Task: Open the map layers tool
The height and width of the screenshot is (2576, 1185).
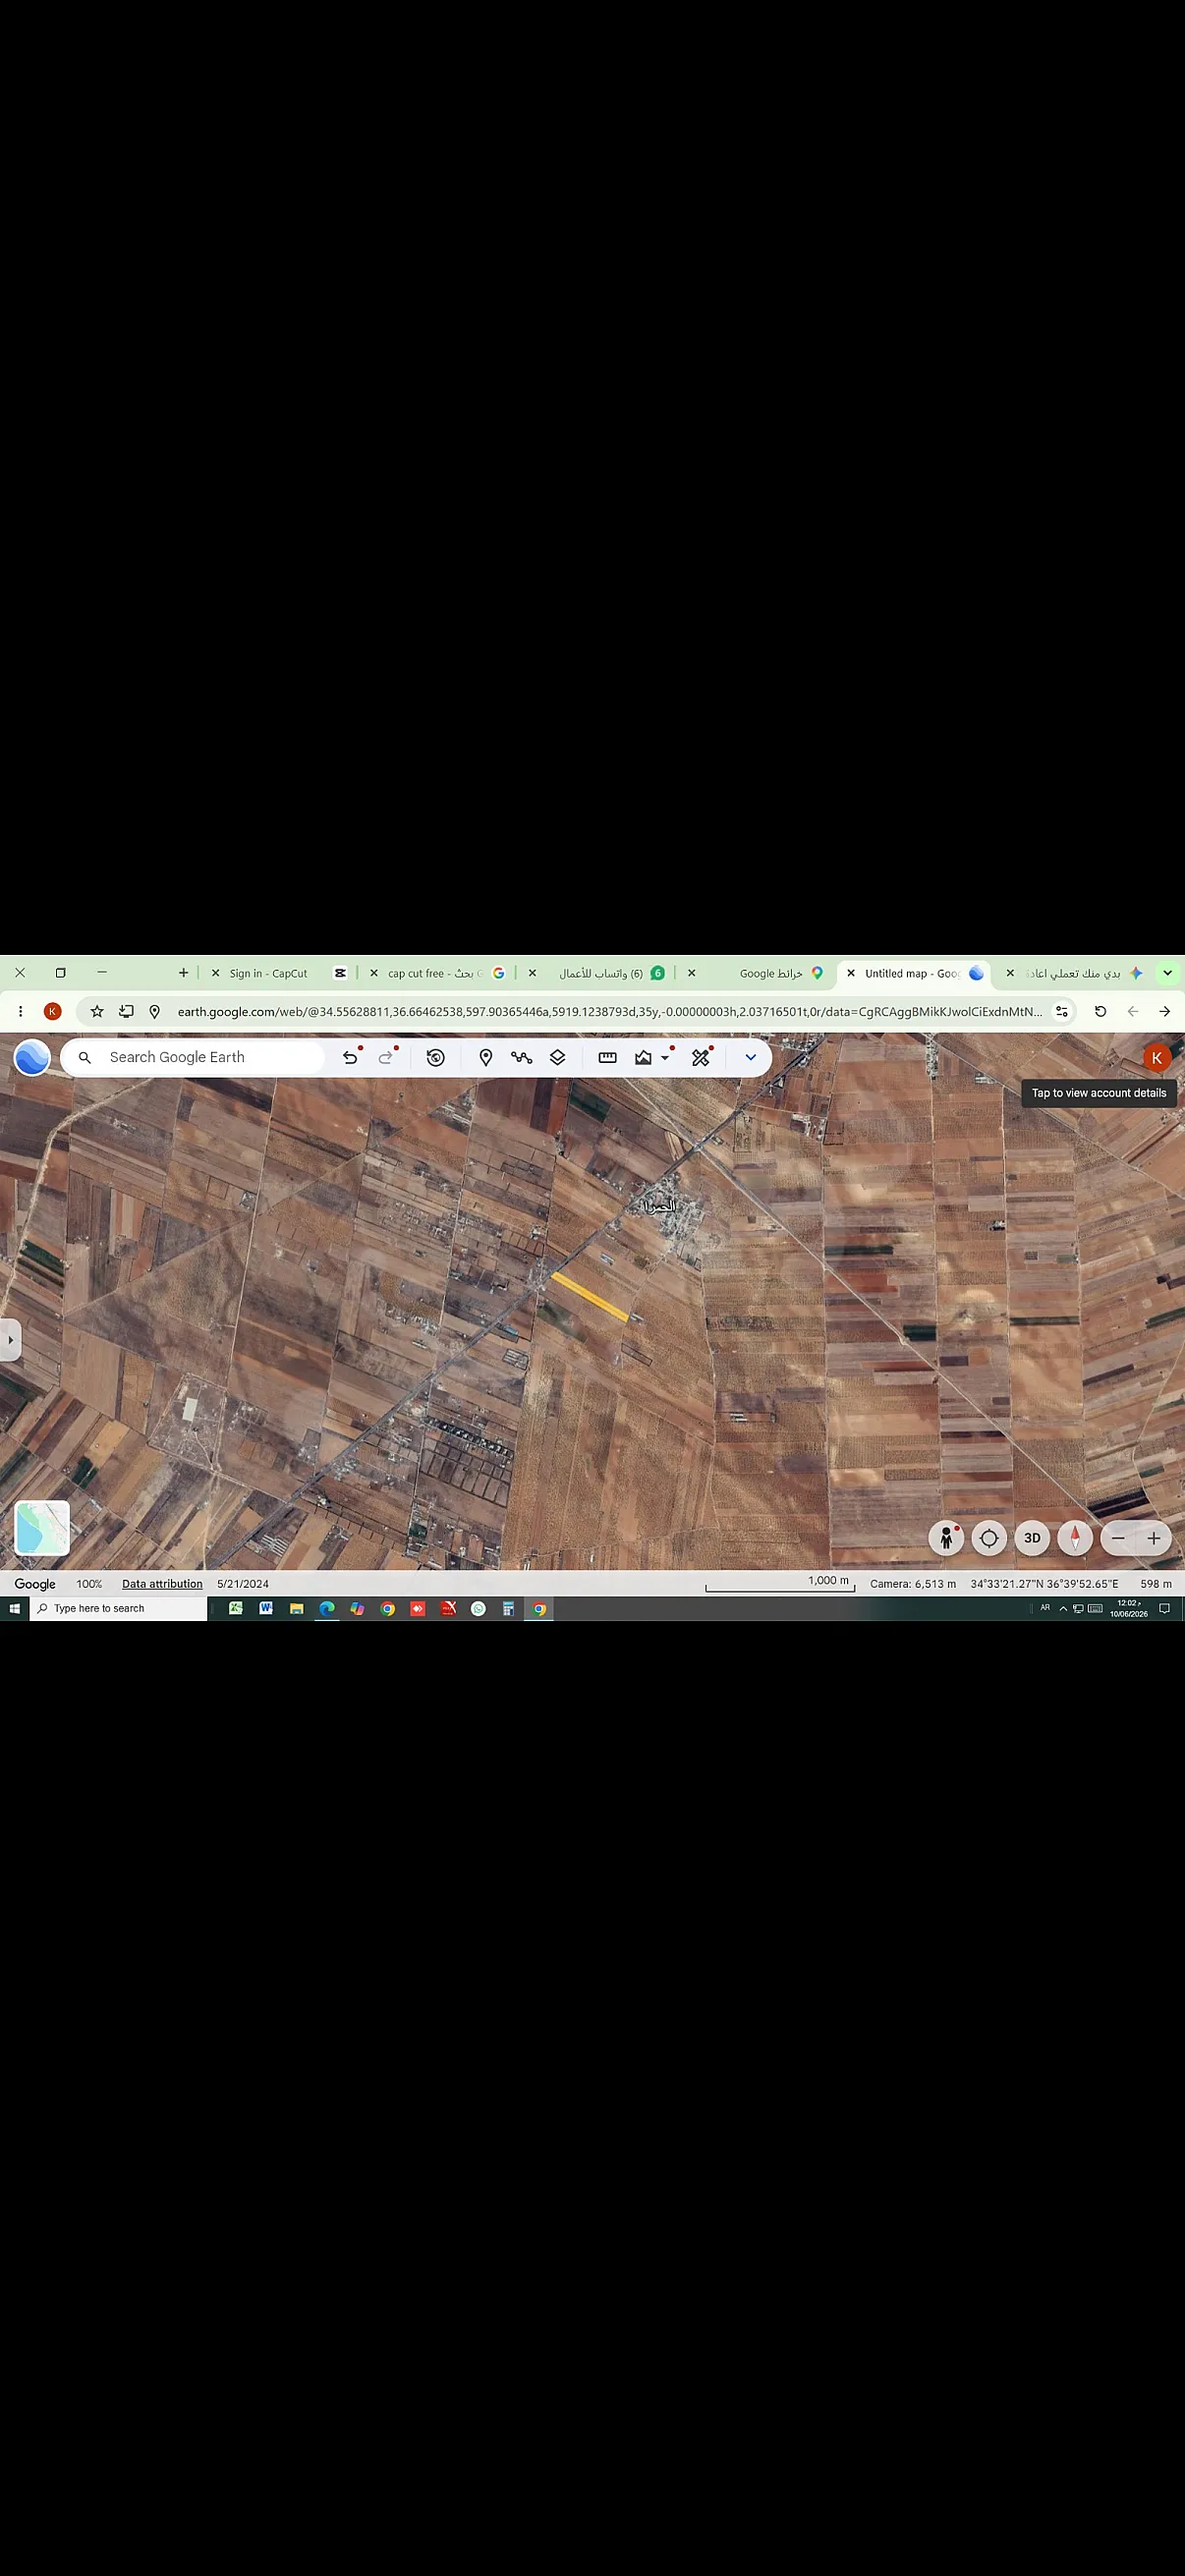Action: pyautogui.click(x=558, y=1057)
